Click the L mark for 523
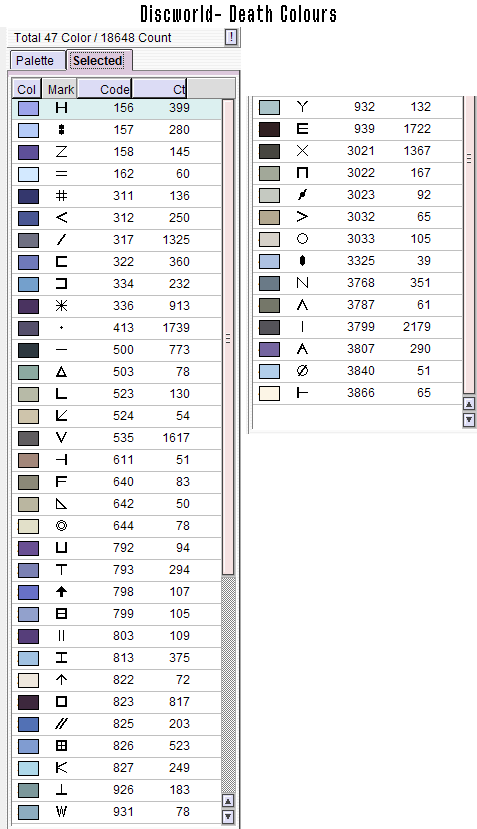The image size is (477, 829). click(x=61, y=394)
